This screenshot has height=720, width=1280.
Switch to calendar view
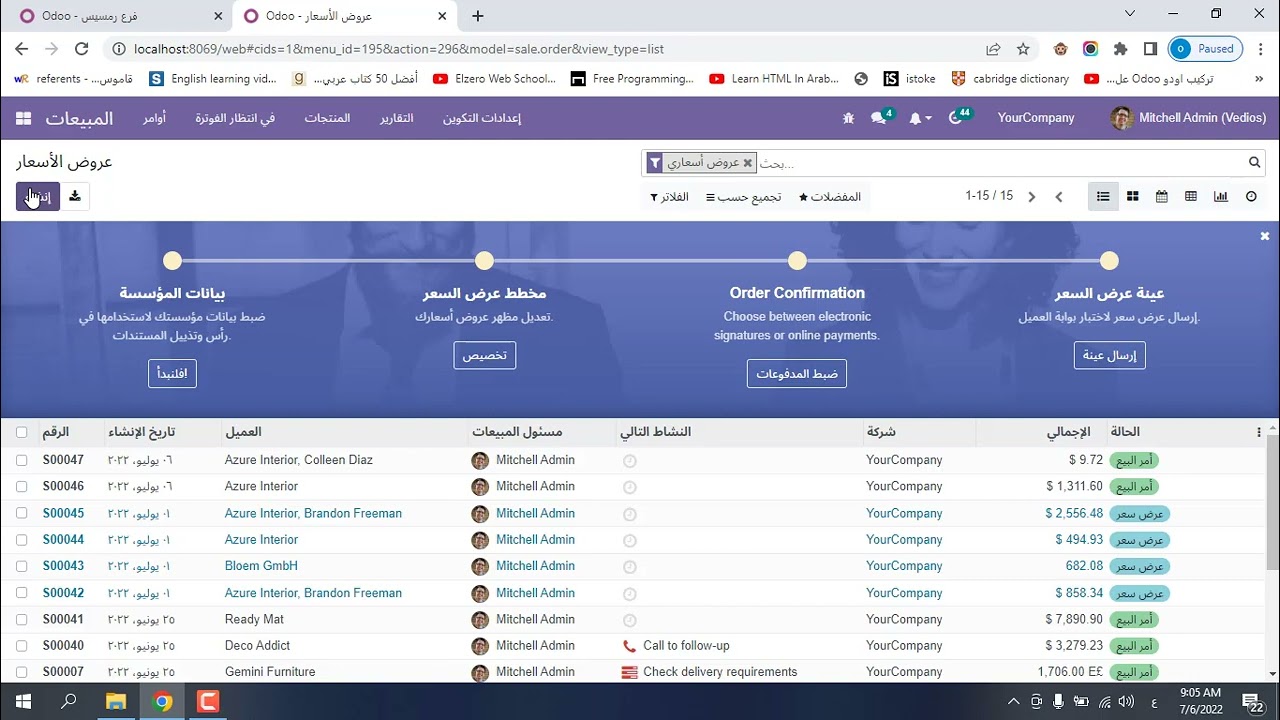[x=1161, y=196]
